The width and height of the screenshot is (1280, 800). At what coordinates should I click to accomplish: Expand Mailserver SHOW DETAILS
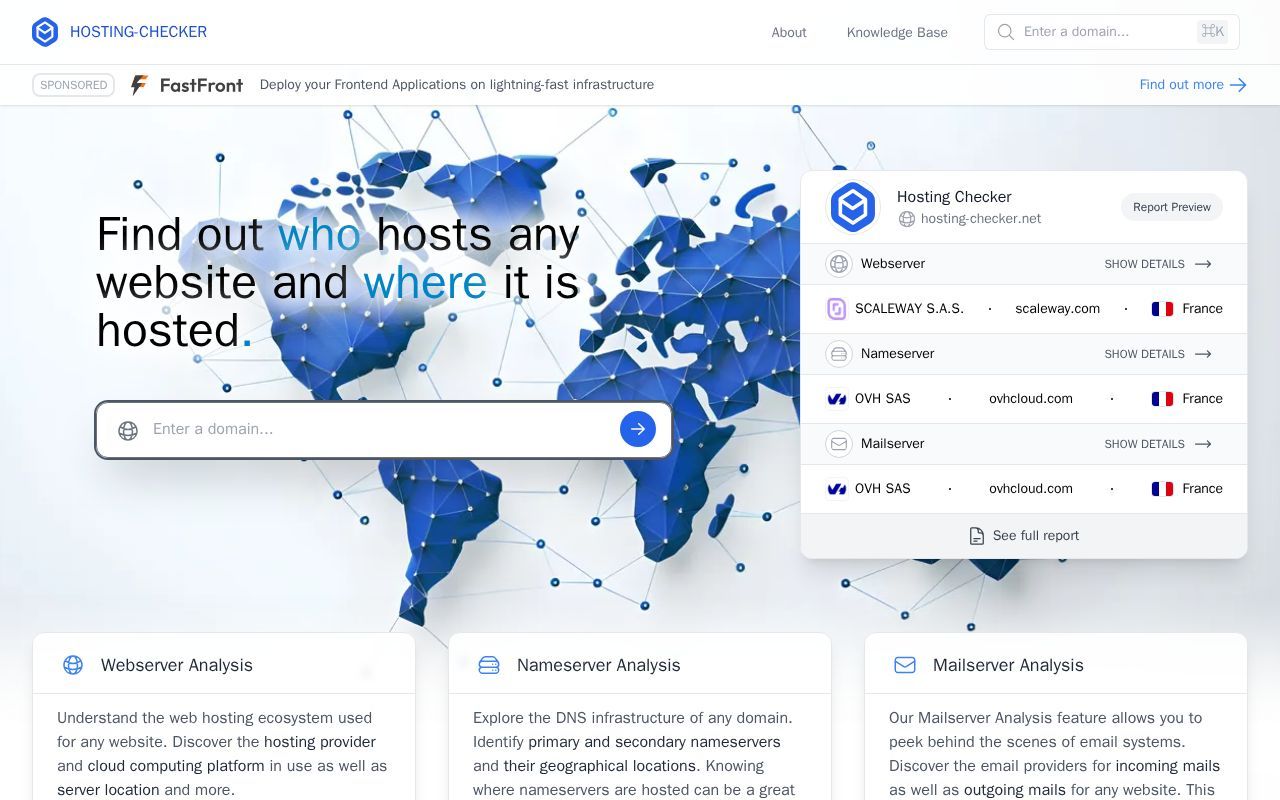pos(1158,444)
